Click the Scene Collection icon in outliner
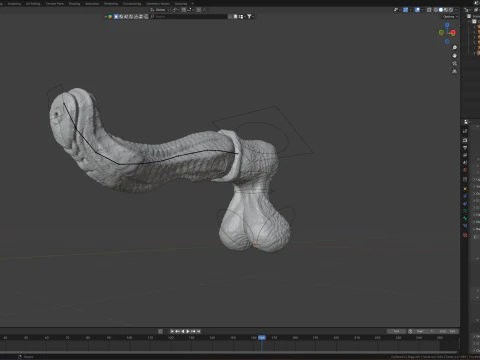The height and width of the screenshot is (360, 480). (469, 16)
